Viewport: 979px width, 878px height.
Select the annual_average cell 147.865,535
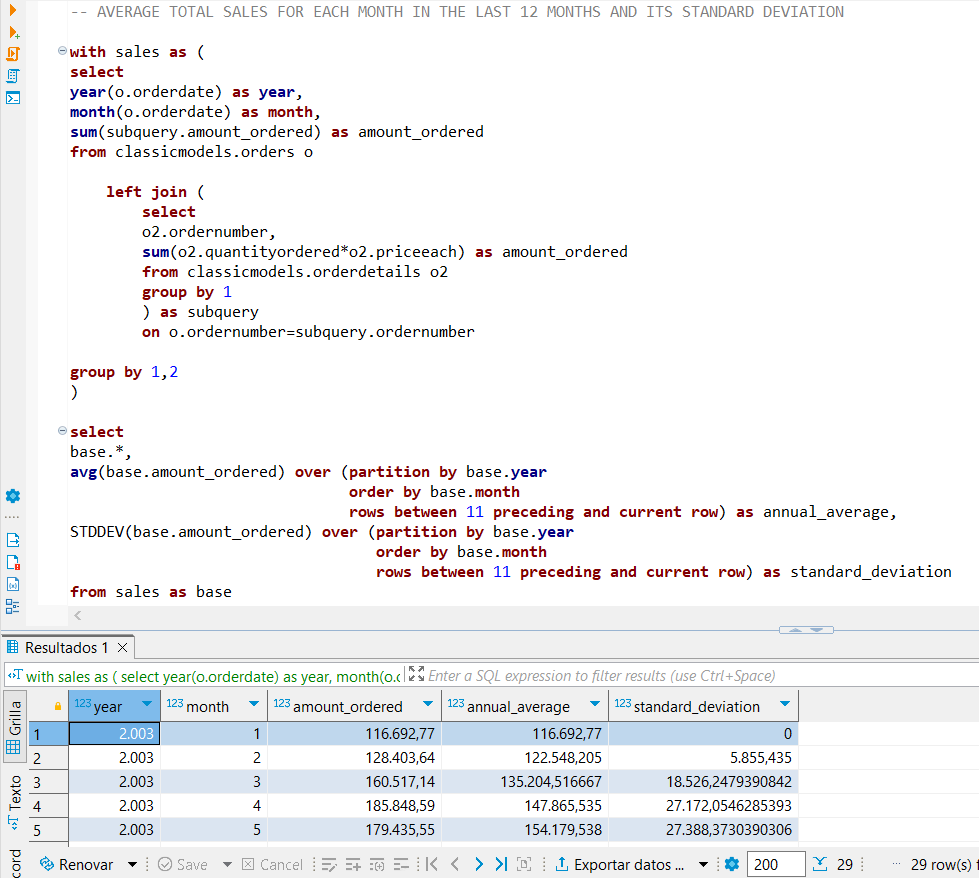[x=525, y=806]
